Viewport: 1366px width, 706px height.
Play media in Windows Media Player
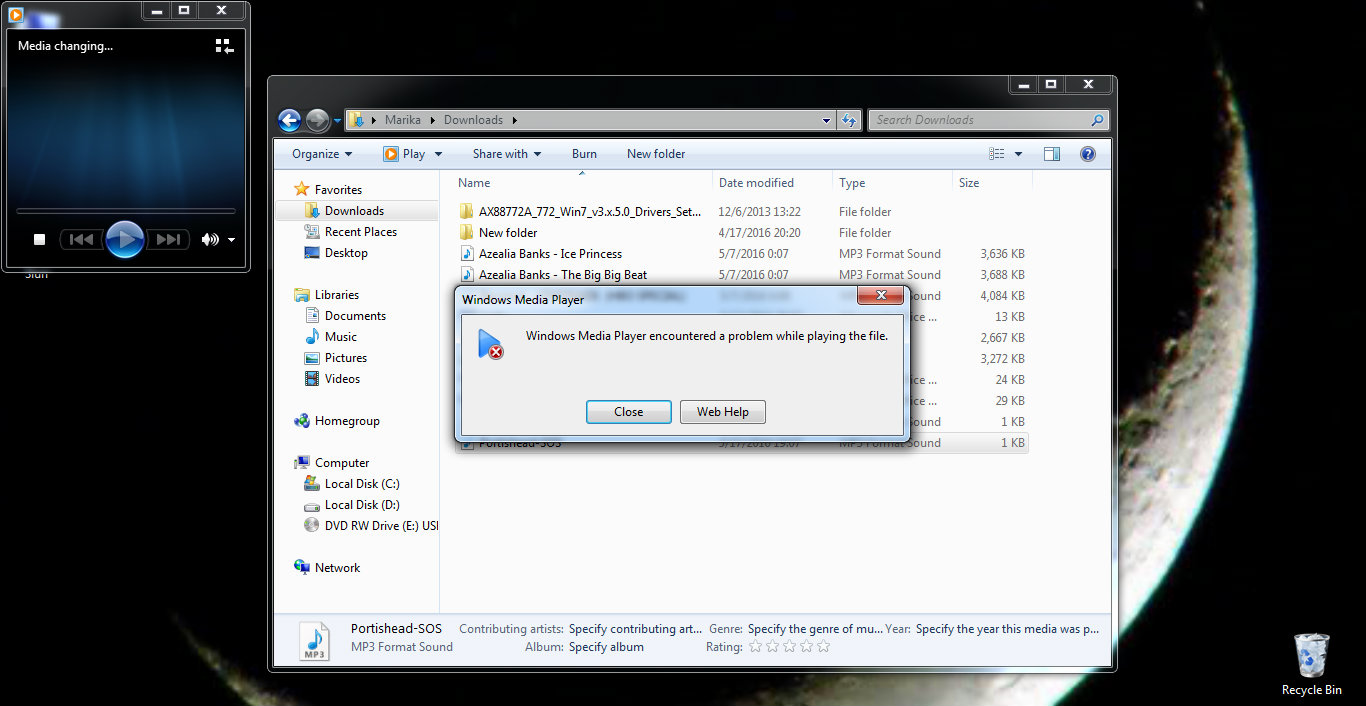(124, 239)
